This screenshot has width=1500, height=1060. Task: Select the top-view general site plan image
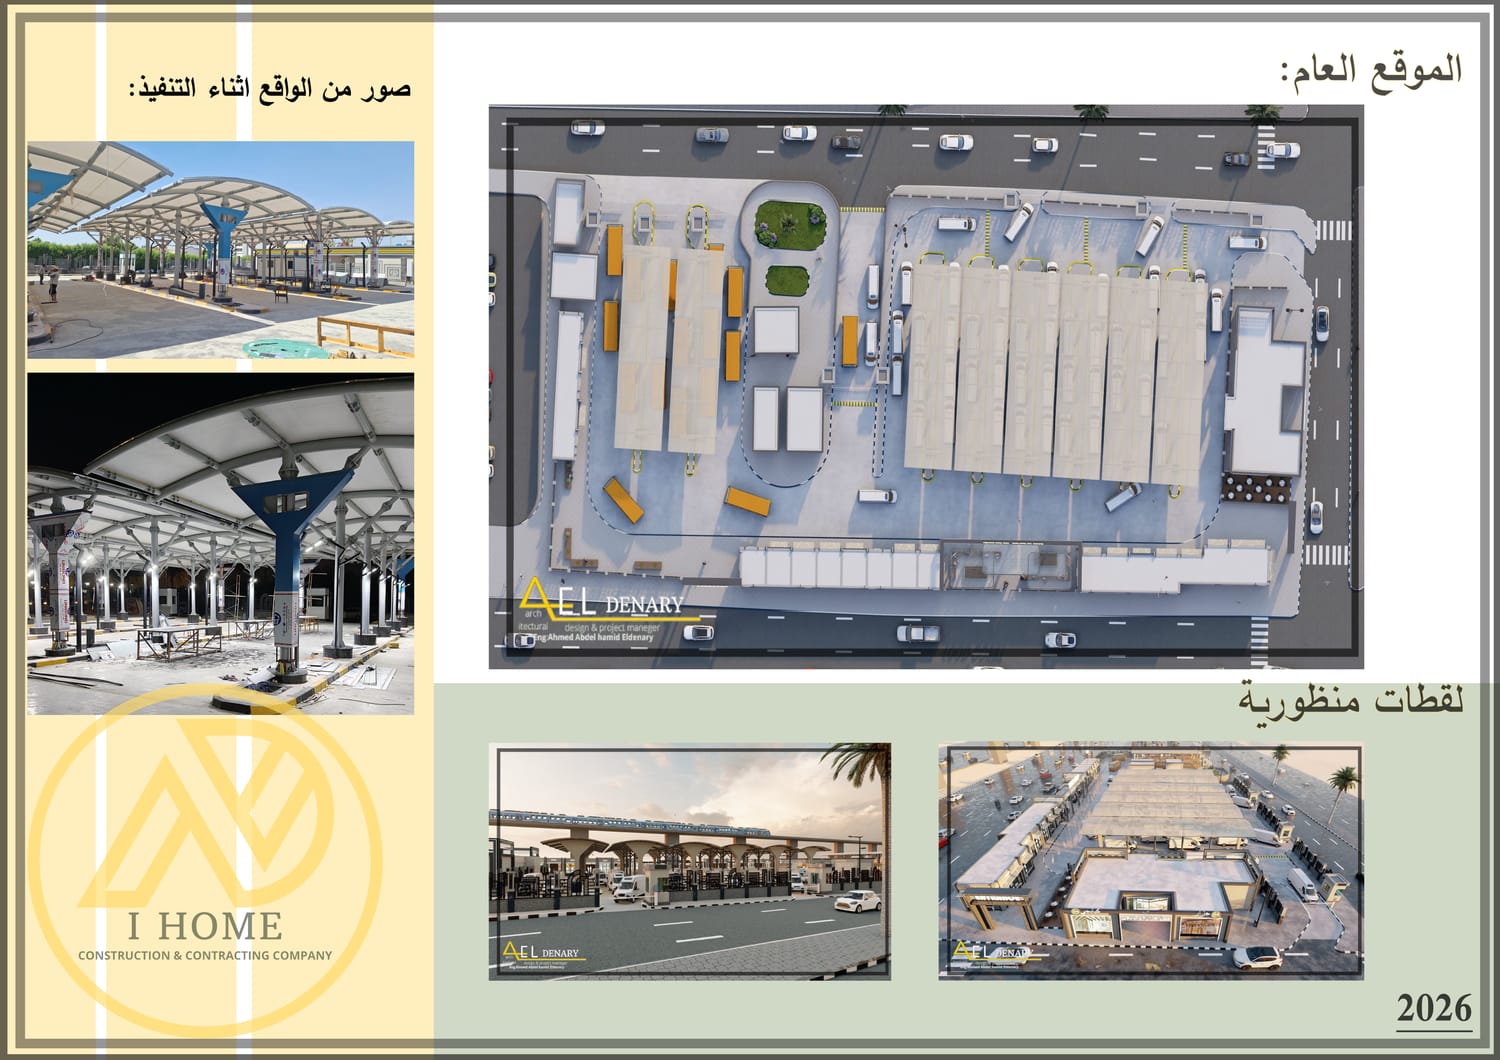point(926,387)
